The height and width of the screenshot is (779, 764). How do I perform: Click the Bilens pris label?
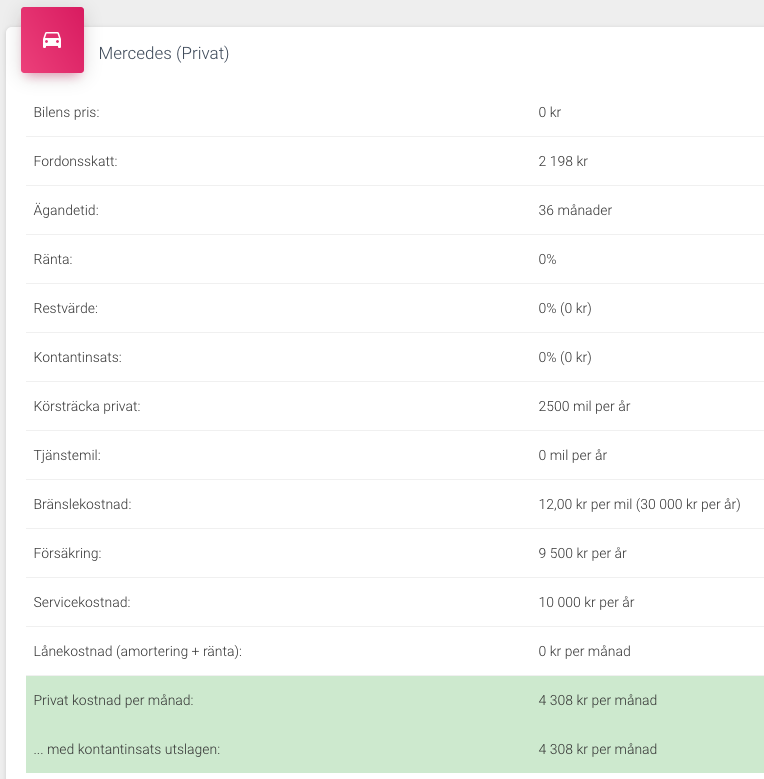(x=67, y=112)
